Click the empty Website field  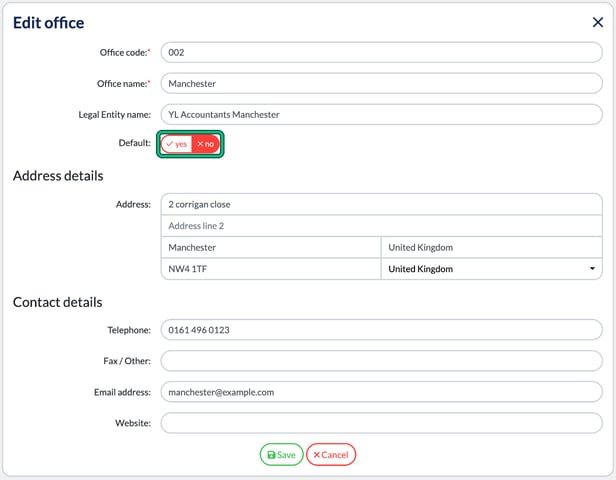(381, 423)
